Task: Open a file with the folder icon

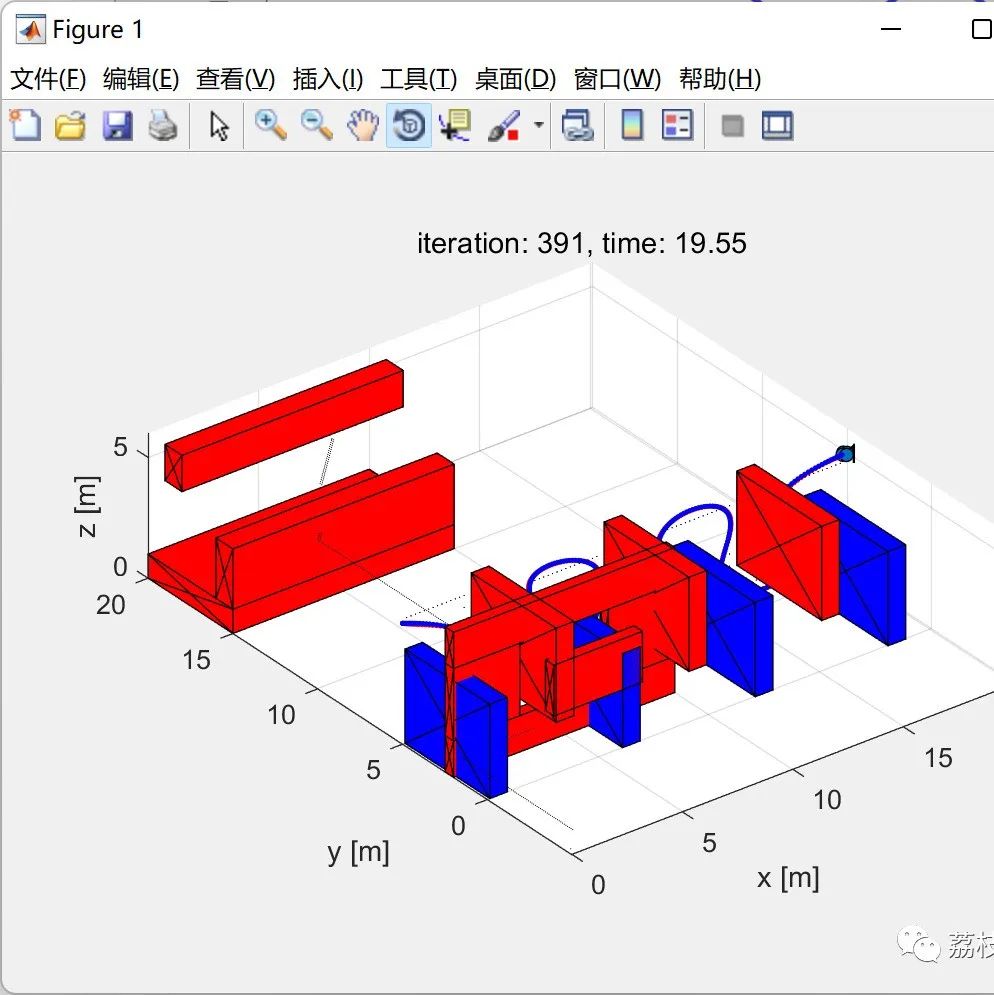Action: click(70, 125)
